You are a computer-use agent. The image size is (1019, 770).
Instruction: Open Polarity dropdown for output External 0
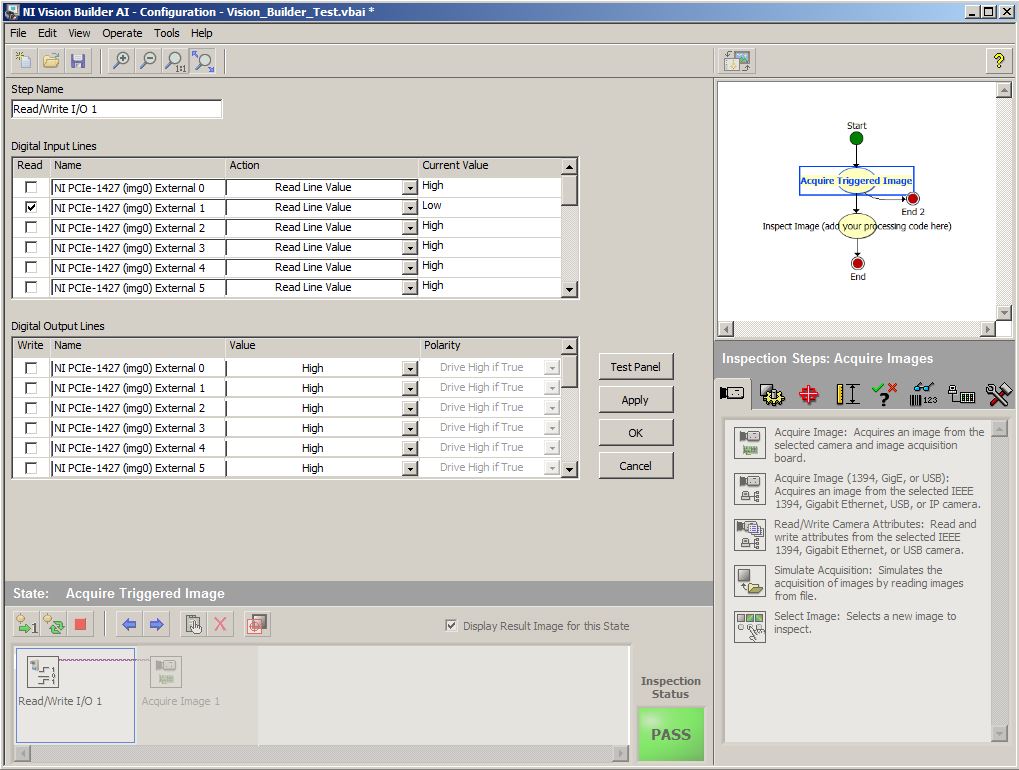[552, 368]
